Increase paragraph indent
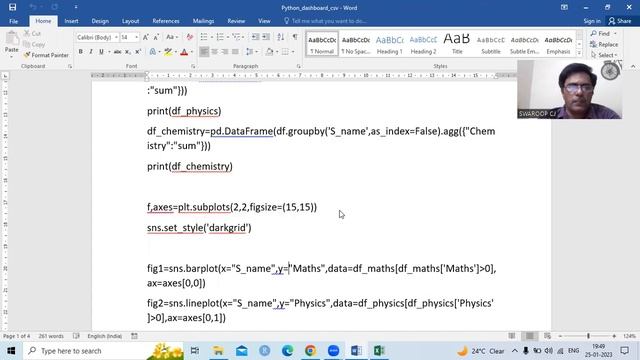Screen dimensions: 640x360 coord(266,37)
